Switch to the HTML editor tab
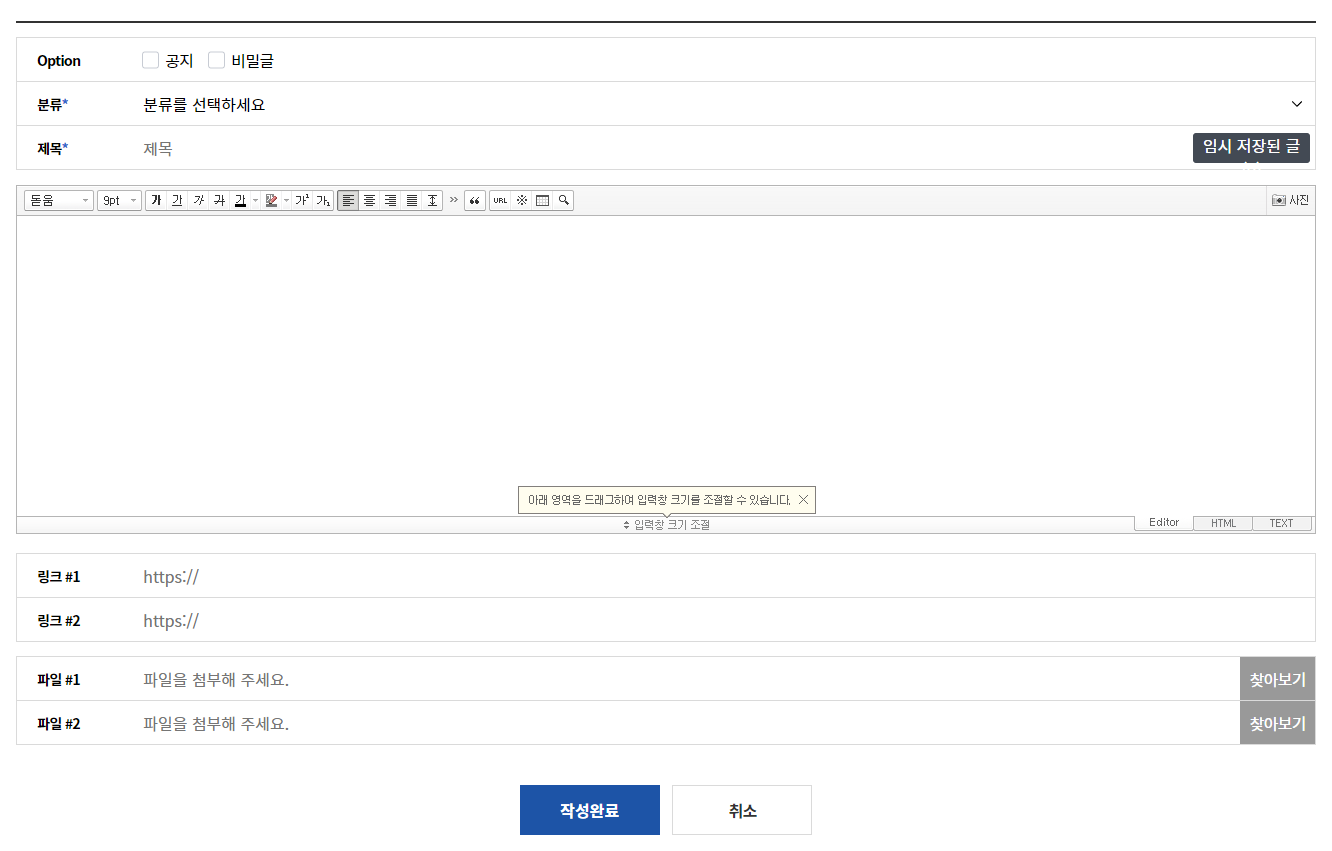Image resolution: width=1332 pixels, height=851 pixels. [x=1223, y=523]
